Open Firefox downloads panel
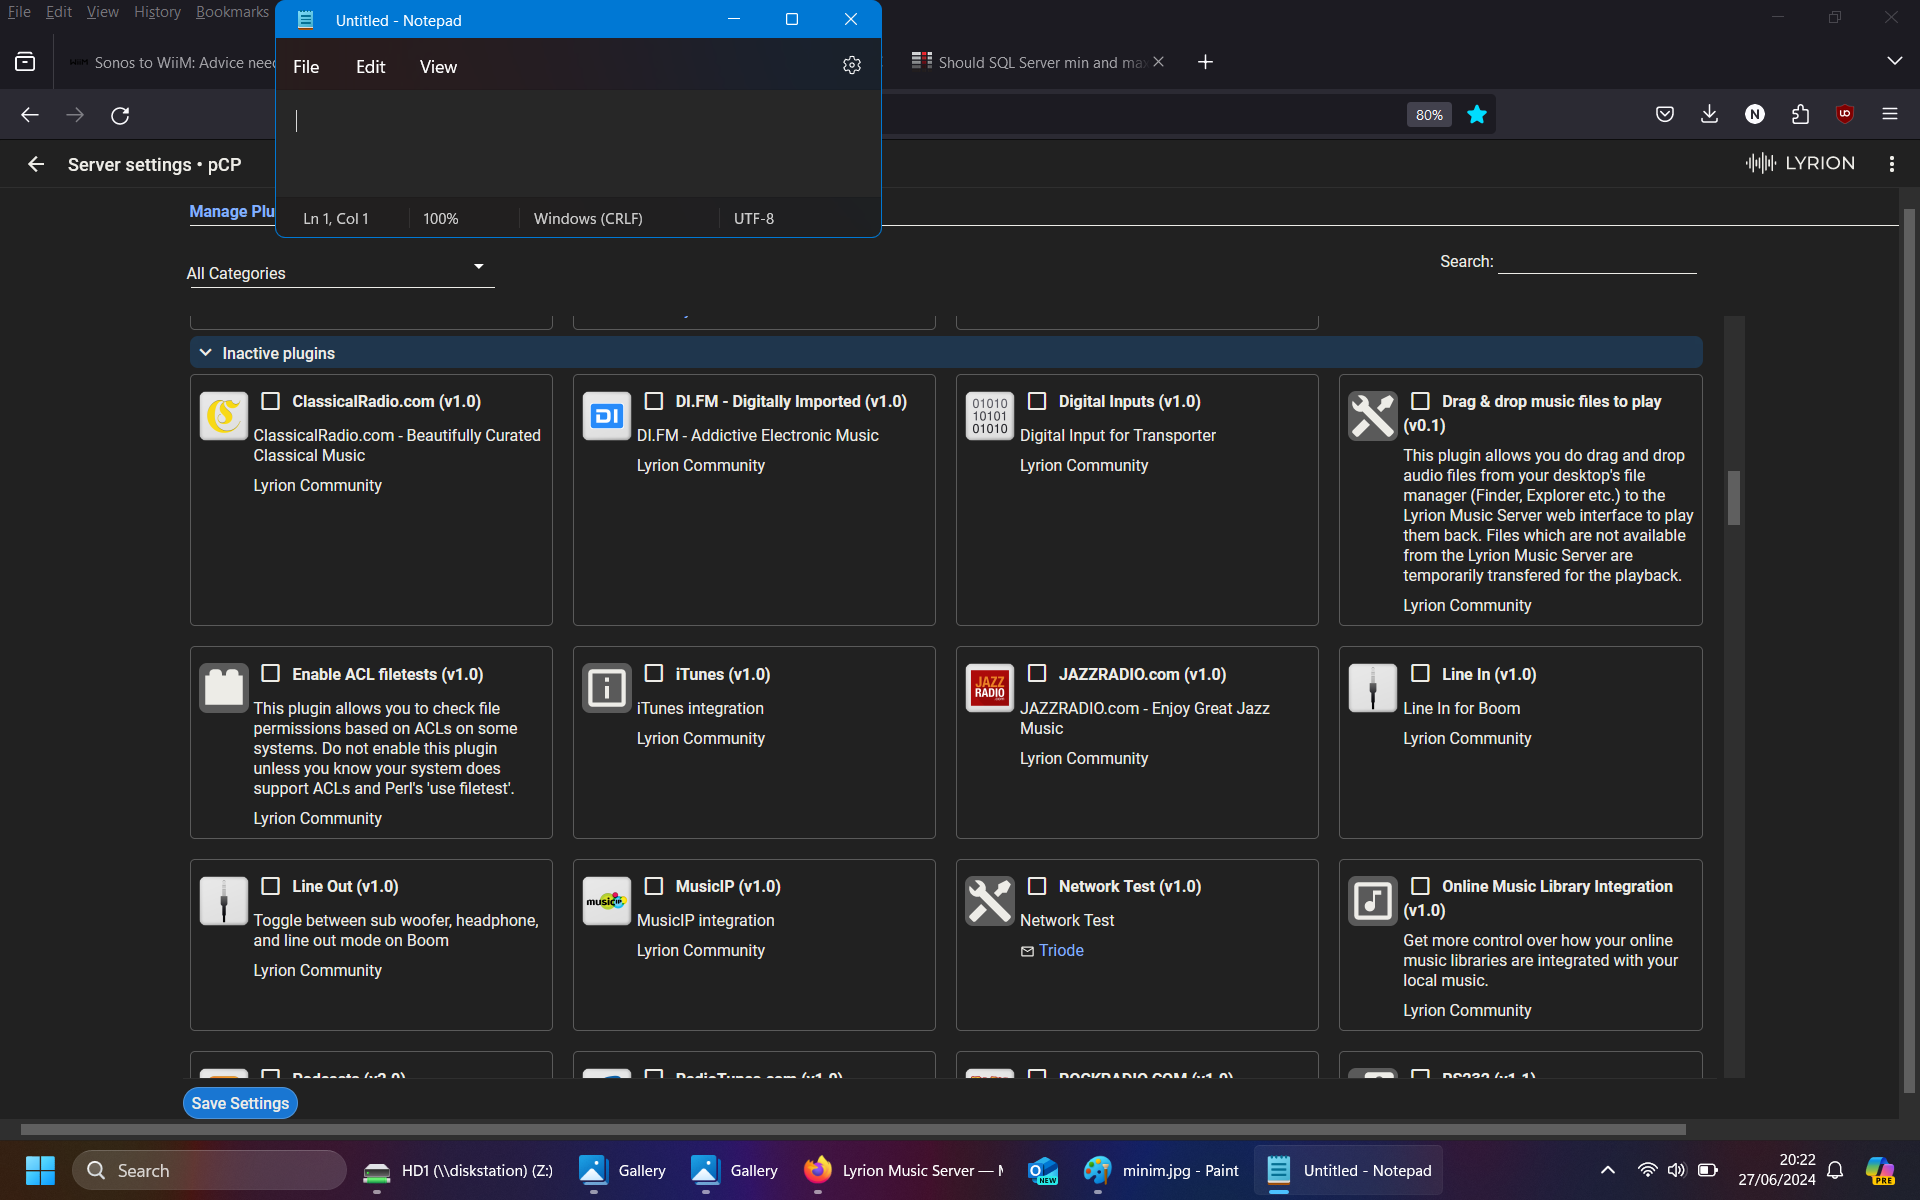Screen dimensions: 1920x1200 click(x=1709, y=114)
